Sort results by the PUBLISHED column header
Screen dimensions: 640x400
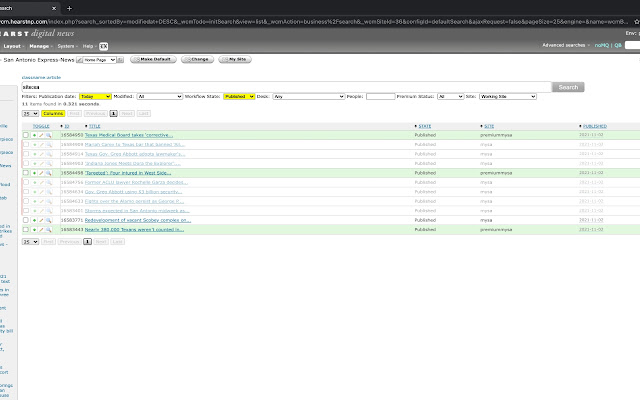pyautogui.click(x=595, y=127)
